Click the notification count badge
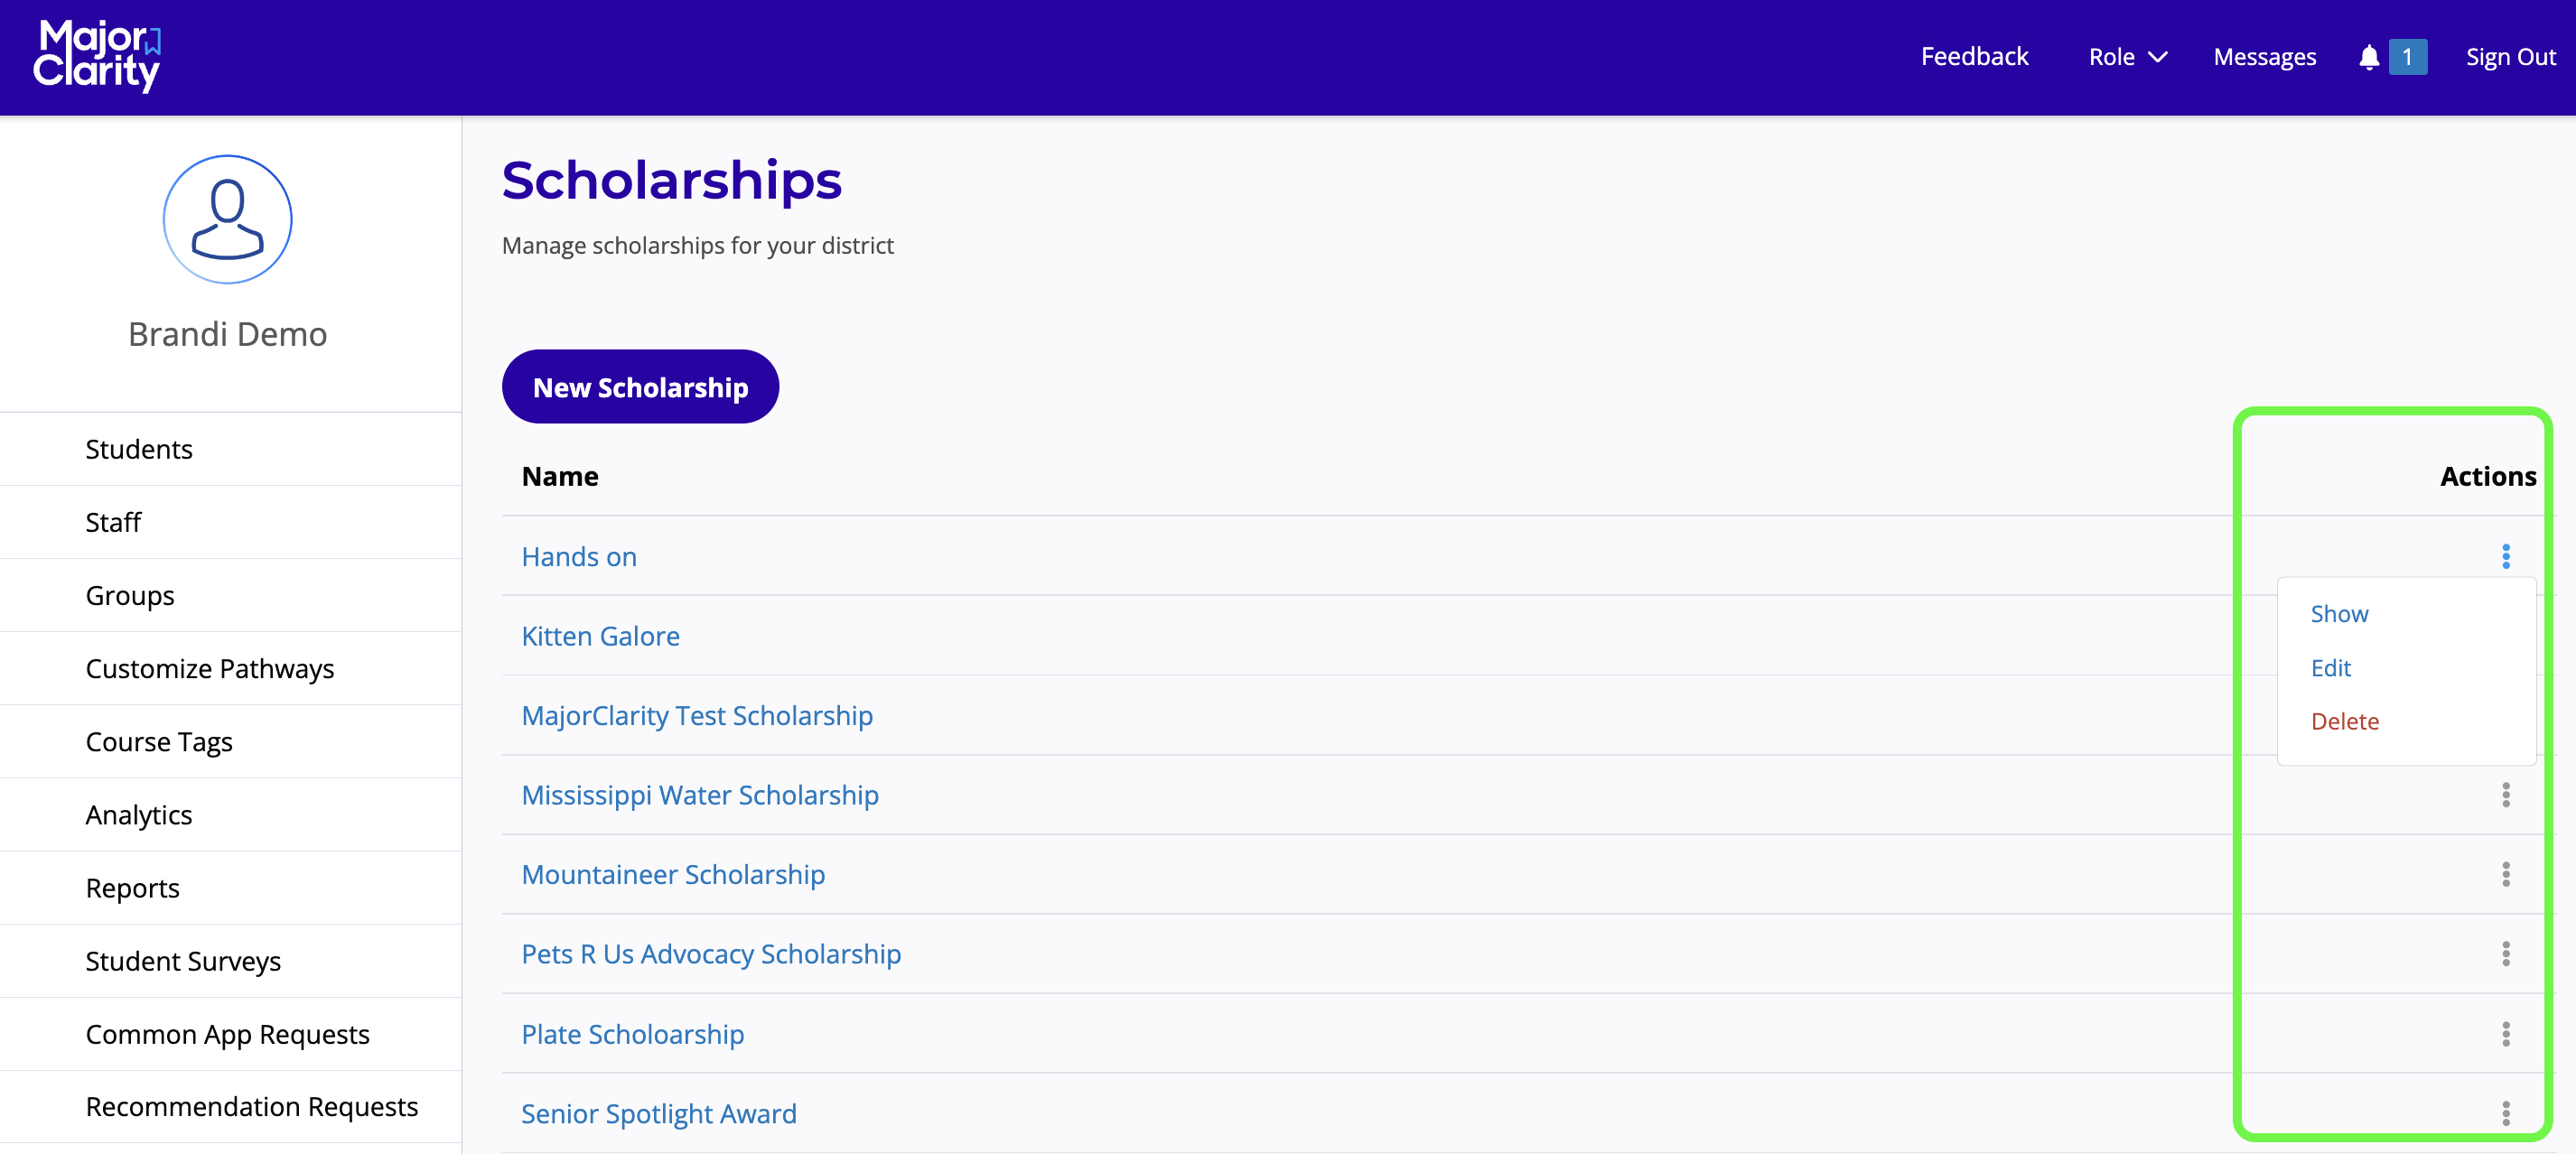 tap(2407, 57)
